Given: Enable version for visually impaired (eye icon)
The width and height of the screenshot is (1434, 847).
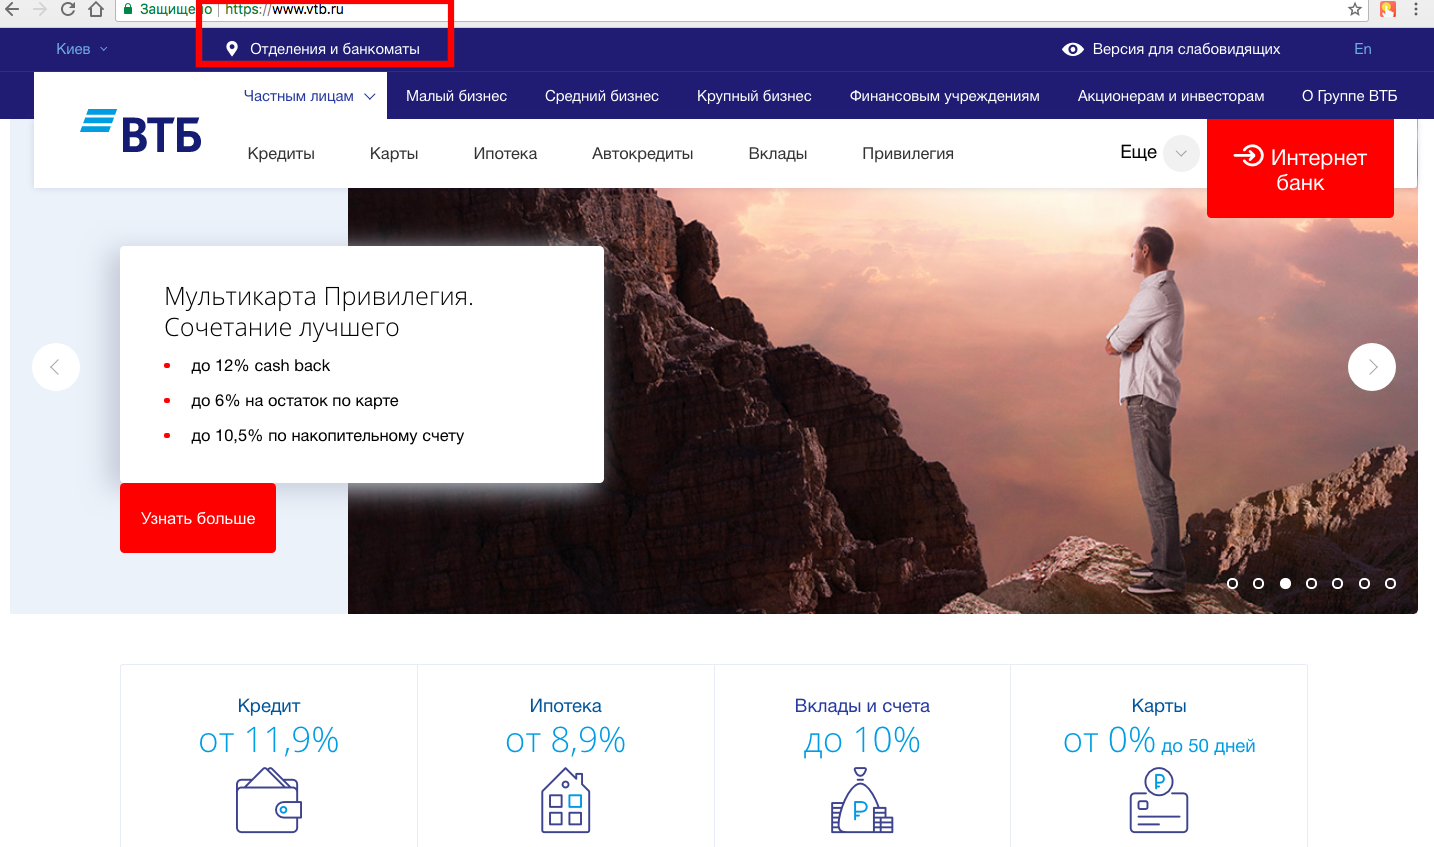Looking at the screenshot, I should pos(1072,49).
